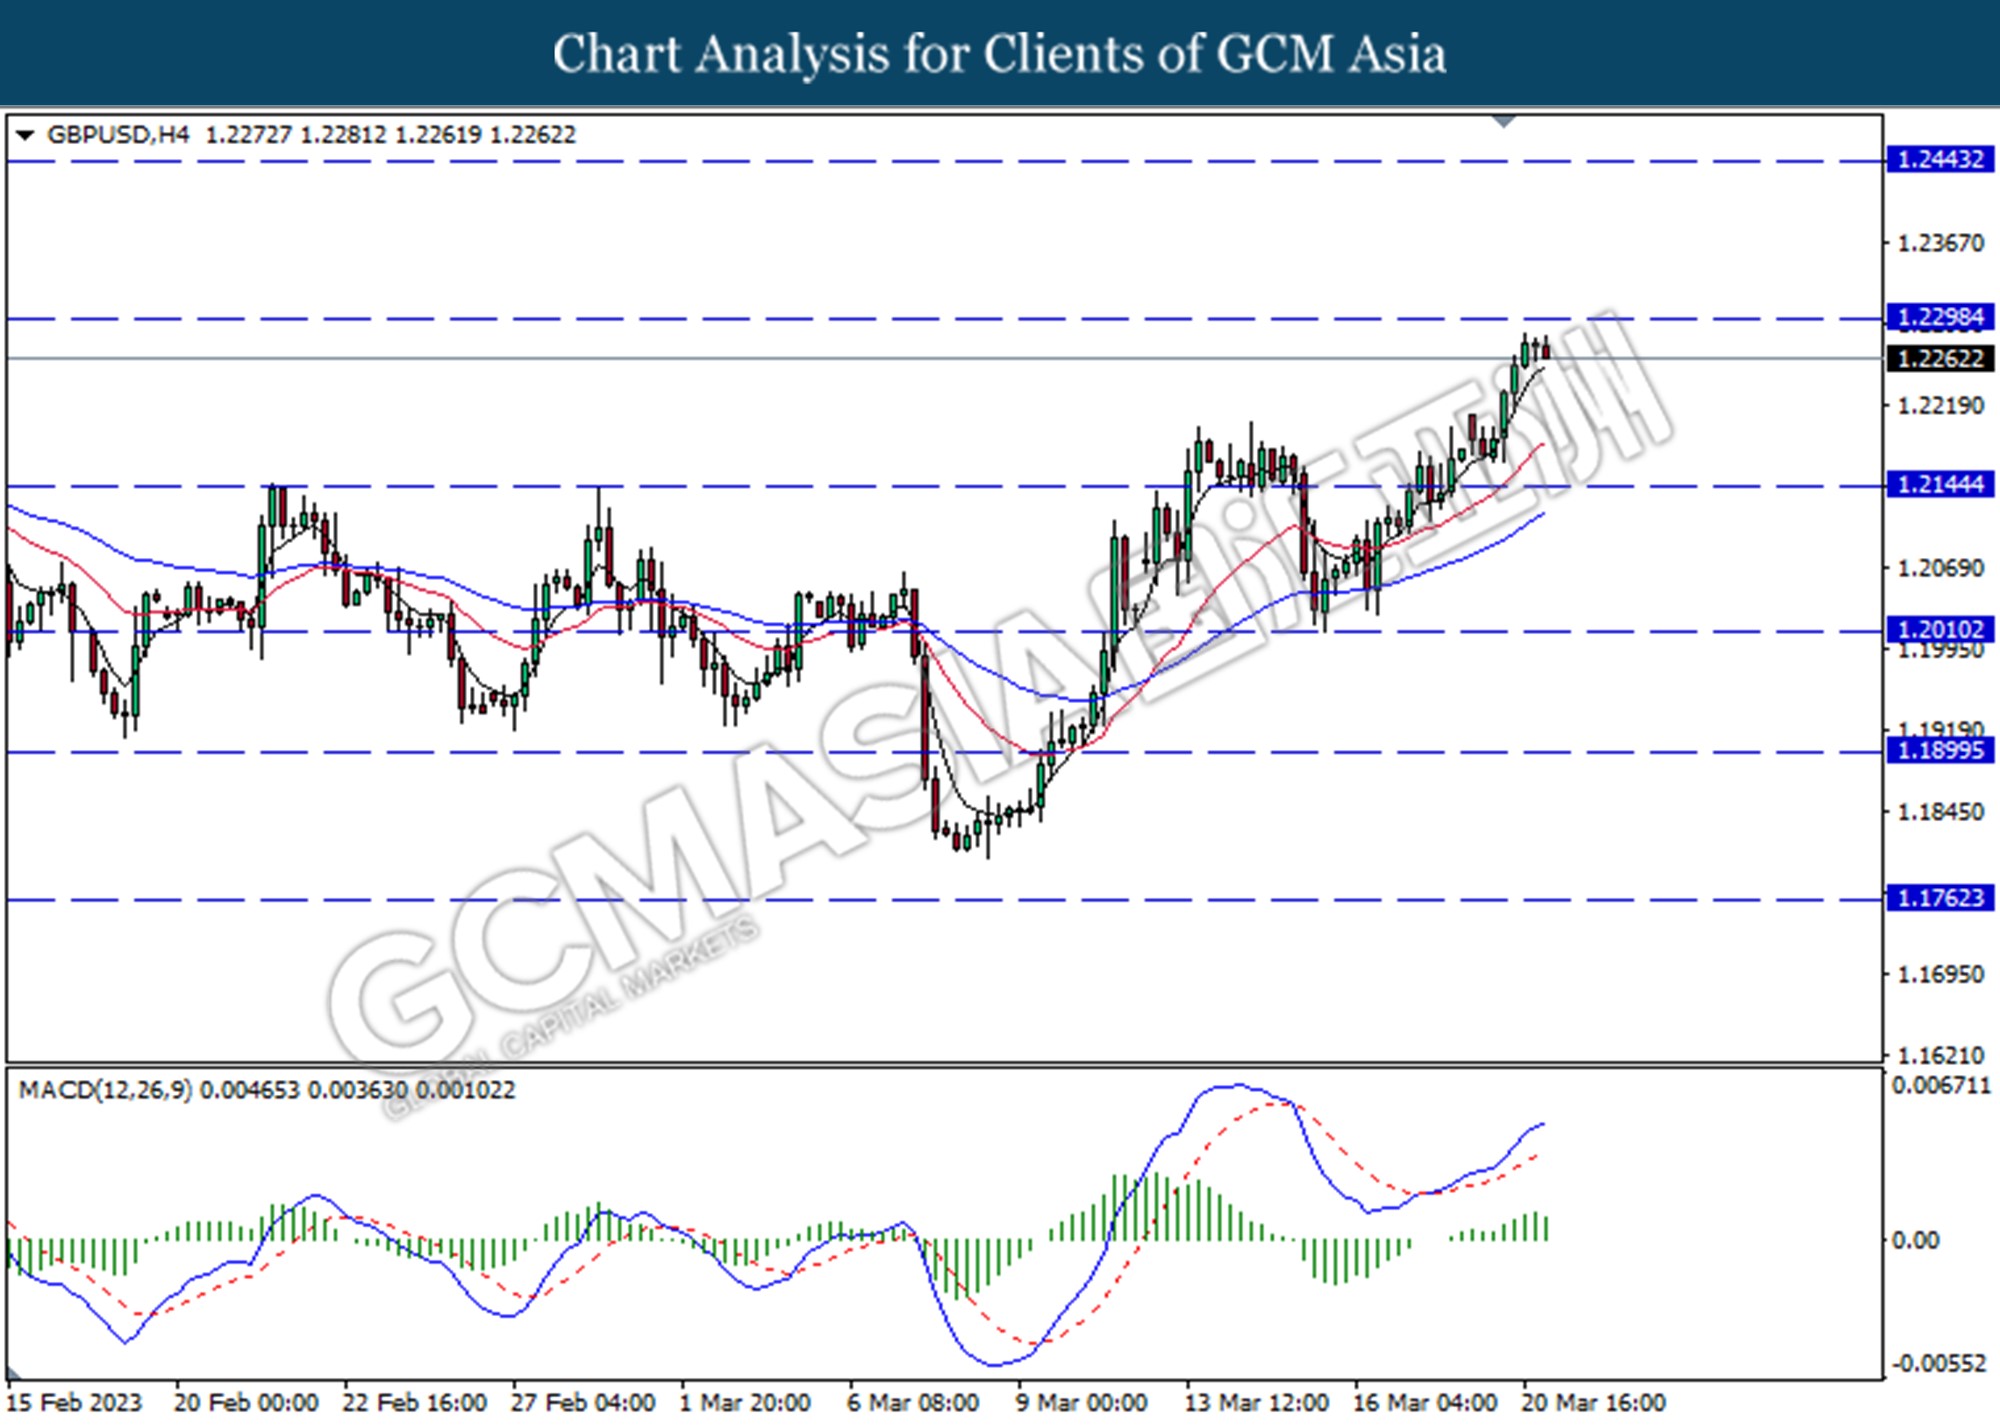Click the 15 Feb 2023 date label

coord(75,1403)
